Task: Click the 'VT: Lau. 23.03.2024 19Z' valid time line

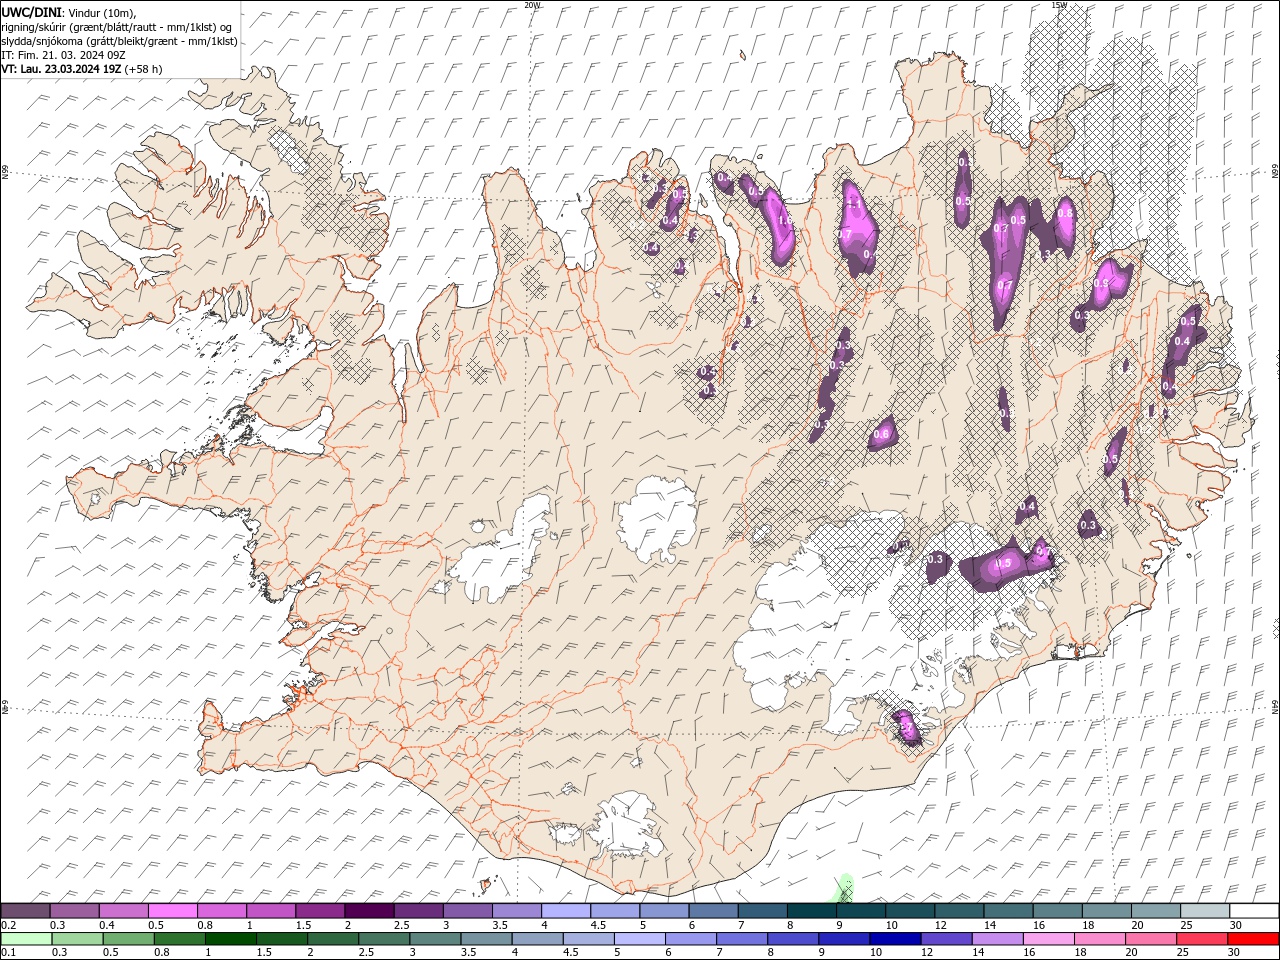Action: pos(62,69)
